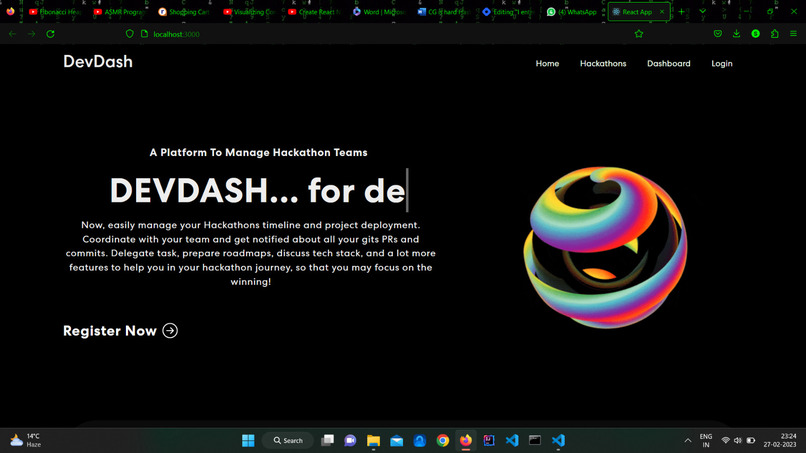Open the Windows Start menu

(248, 440)
